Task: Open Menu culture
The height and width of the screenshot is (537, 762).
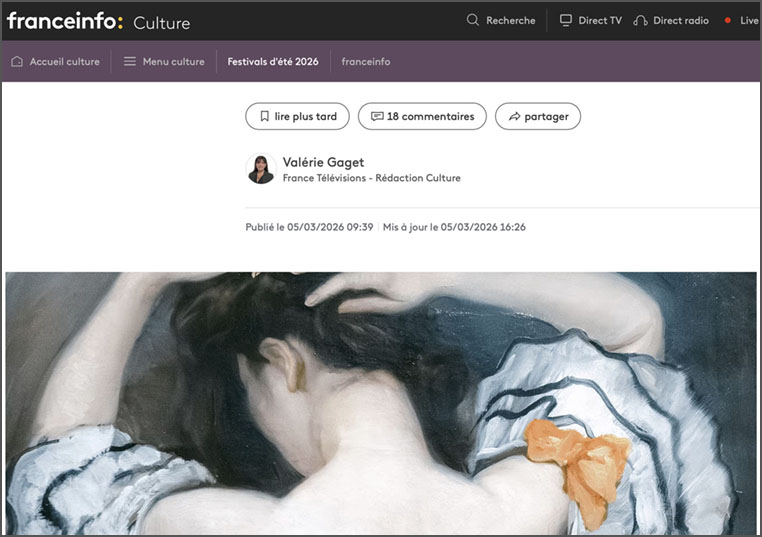Action: point(173,62)
